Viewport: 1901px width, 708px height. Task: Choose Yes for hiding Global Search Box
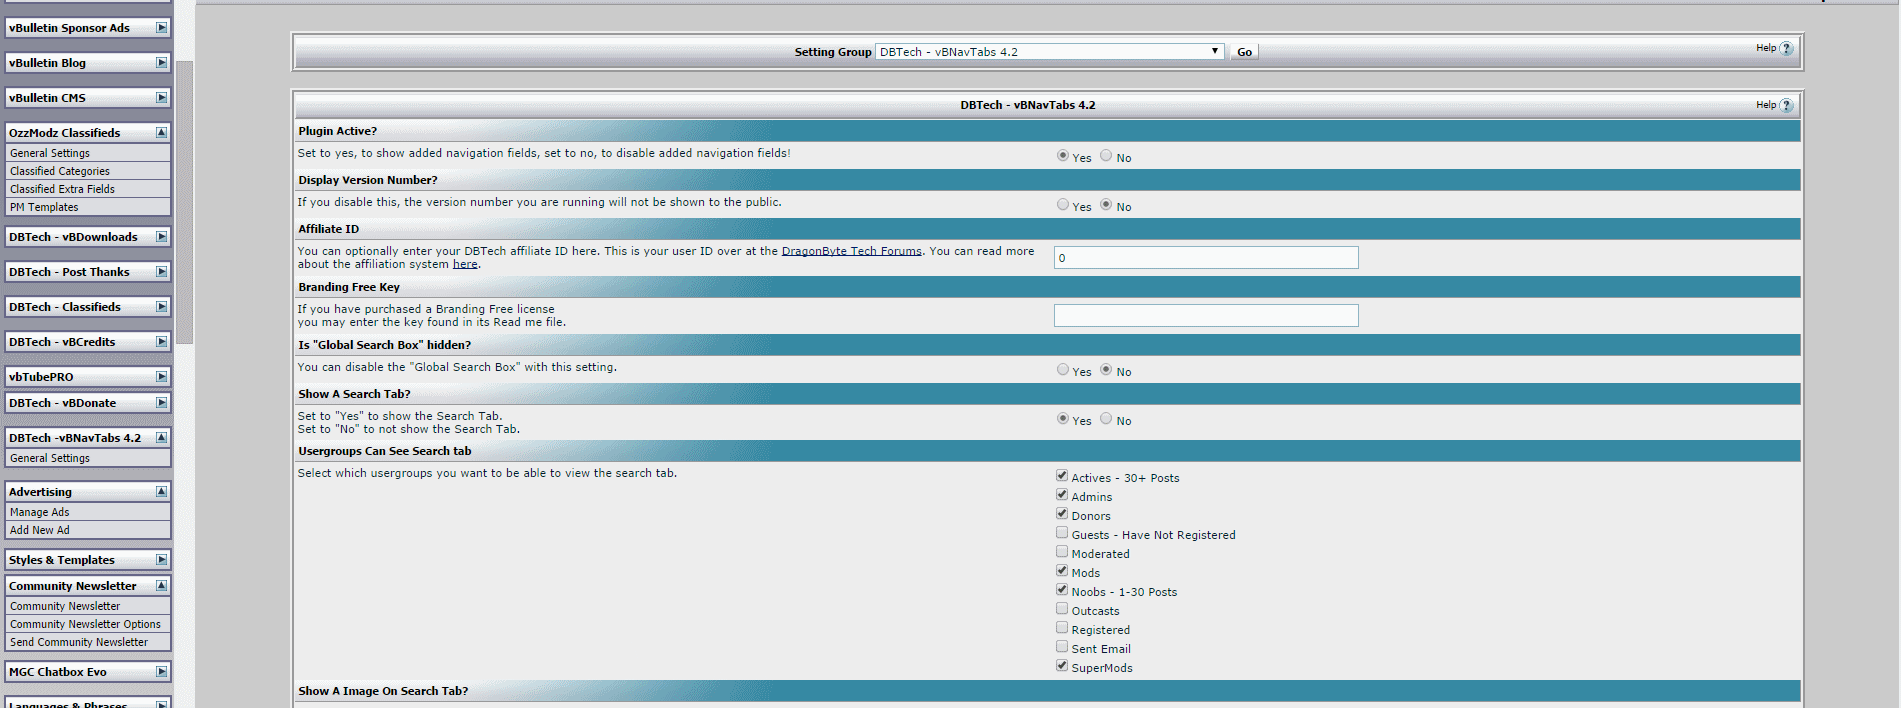(x=1063, y=370)
